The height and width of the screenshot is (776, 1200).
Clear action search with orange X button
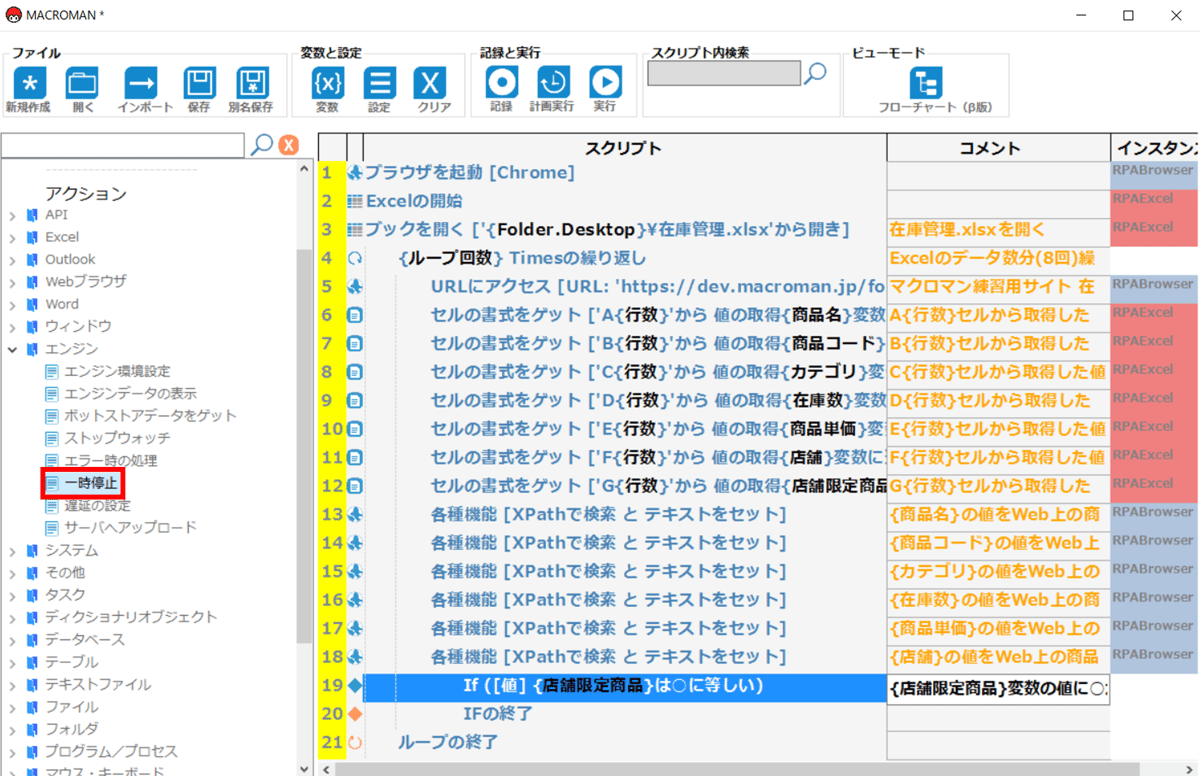(x=288, y=145)
